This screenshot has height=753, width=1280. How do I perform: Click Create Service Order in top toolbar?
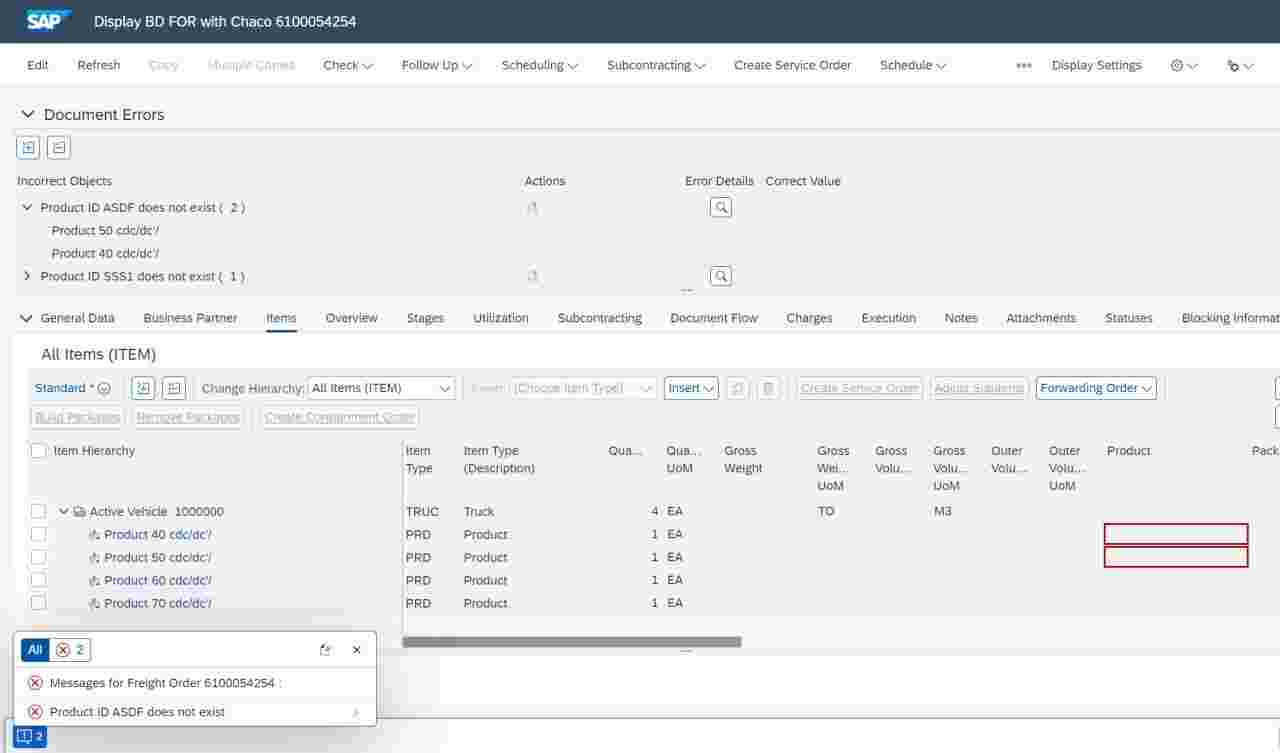click(792, 65)
